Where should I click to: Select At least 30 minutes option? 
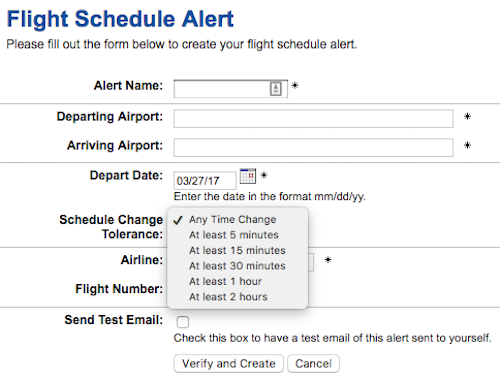pos(237,266)
